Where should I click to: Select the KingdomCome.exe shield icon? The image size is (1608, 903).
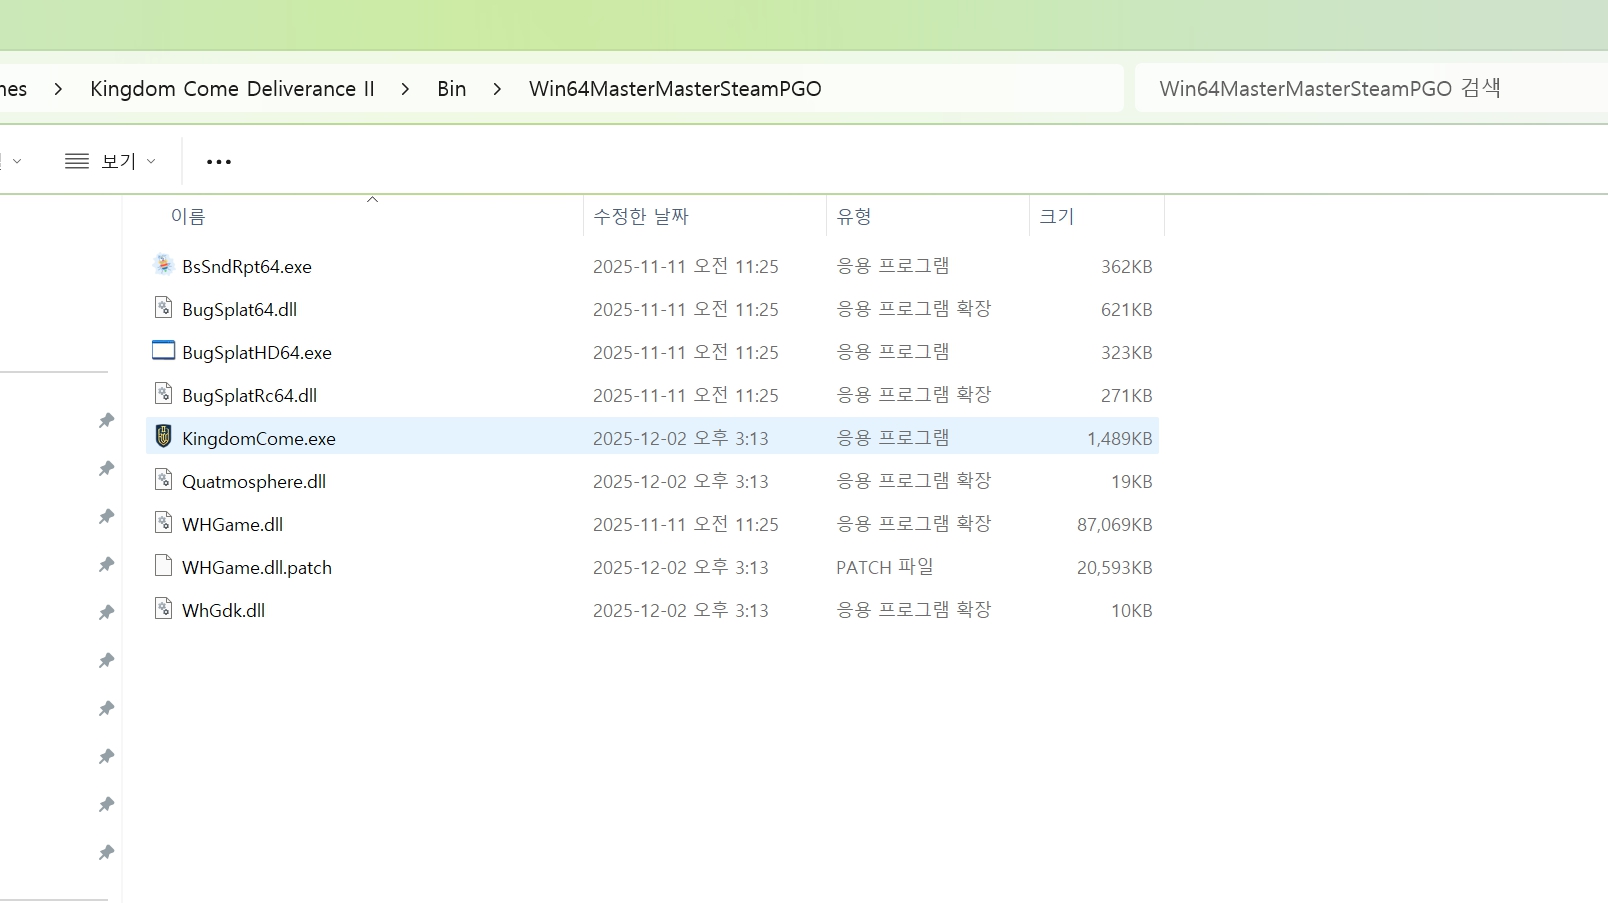click(163, 437)
